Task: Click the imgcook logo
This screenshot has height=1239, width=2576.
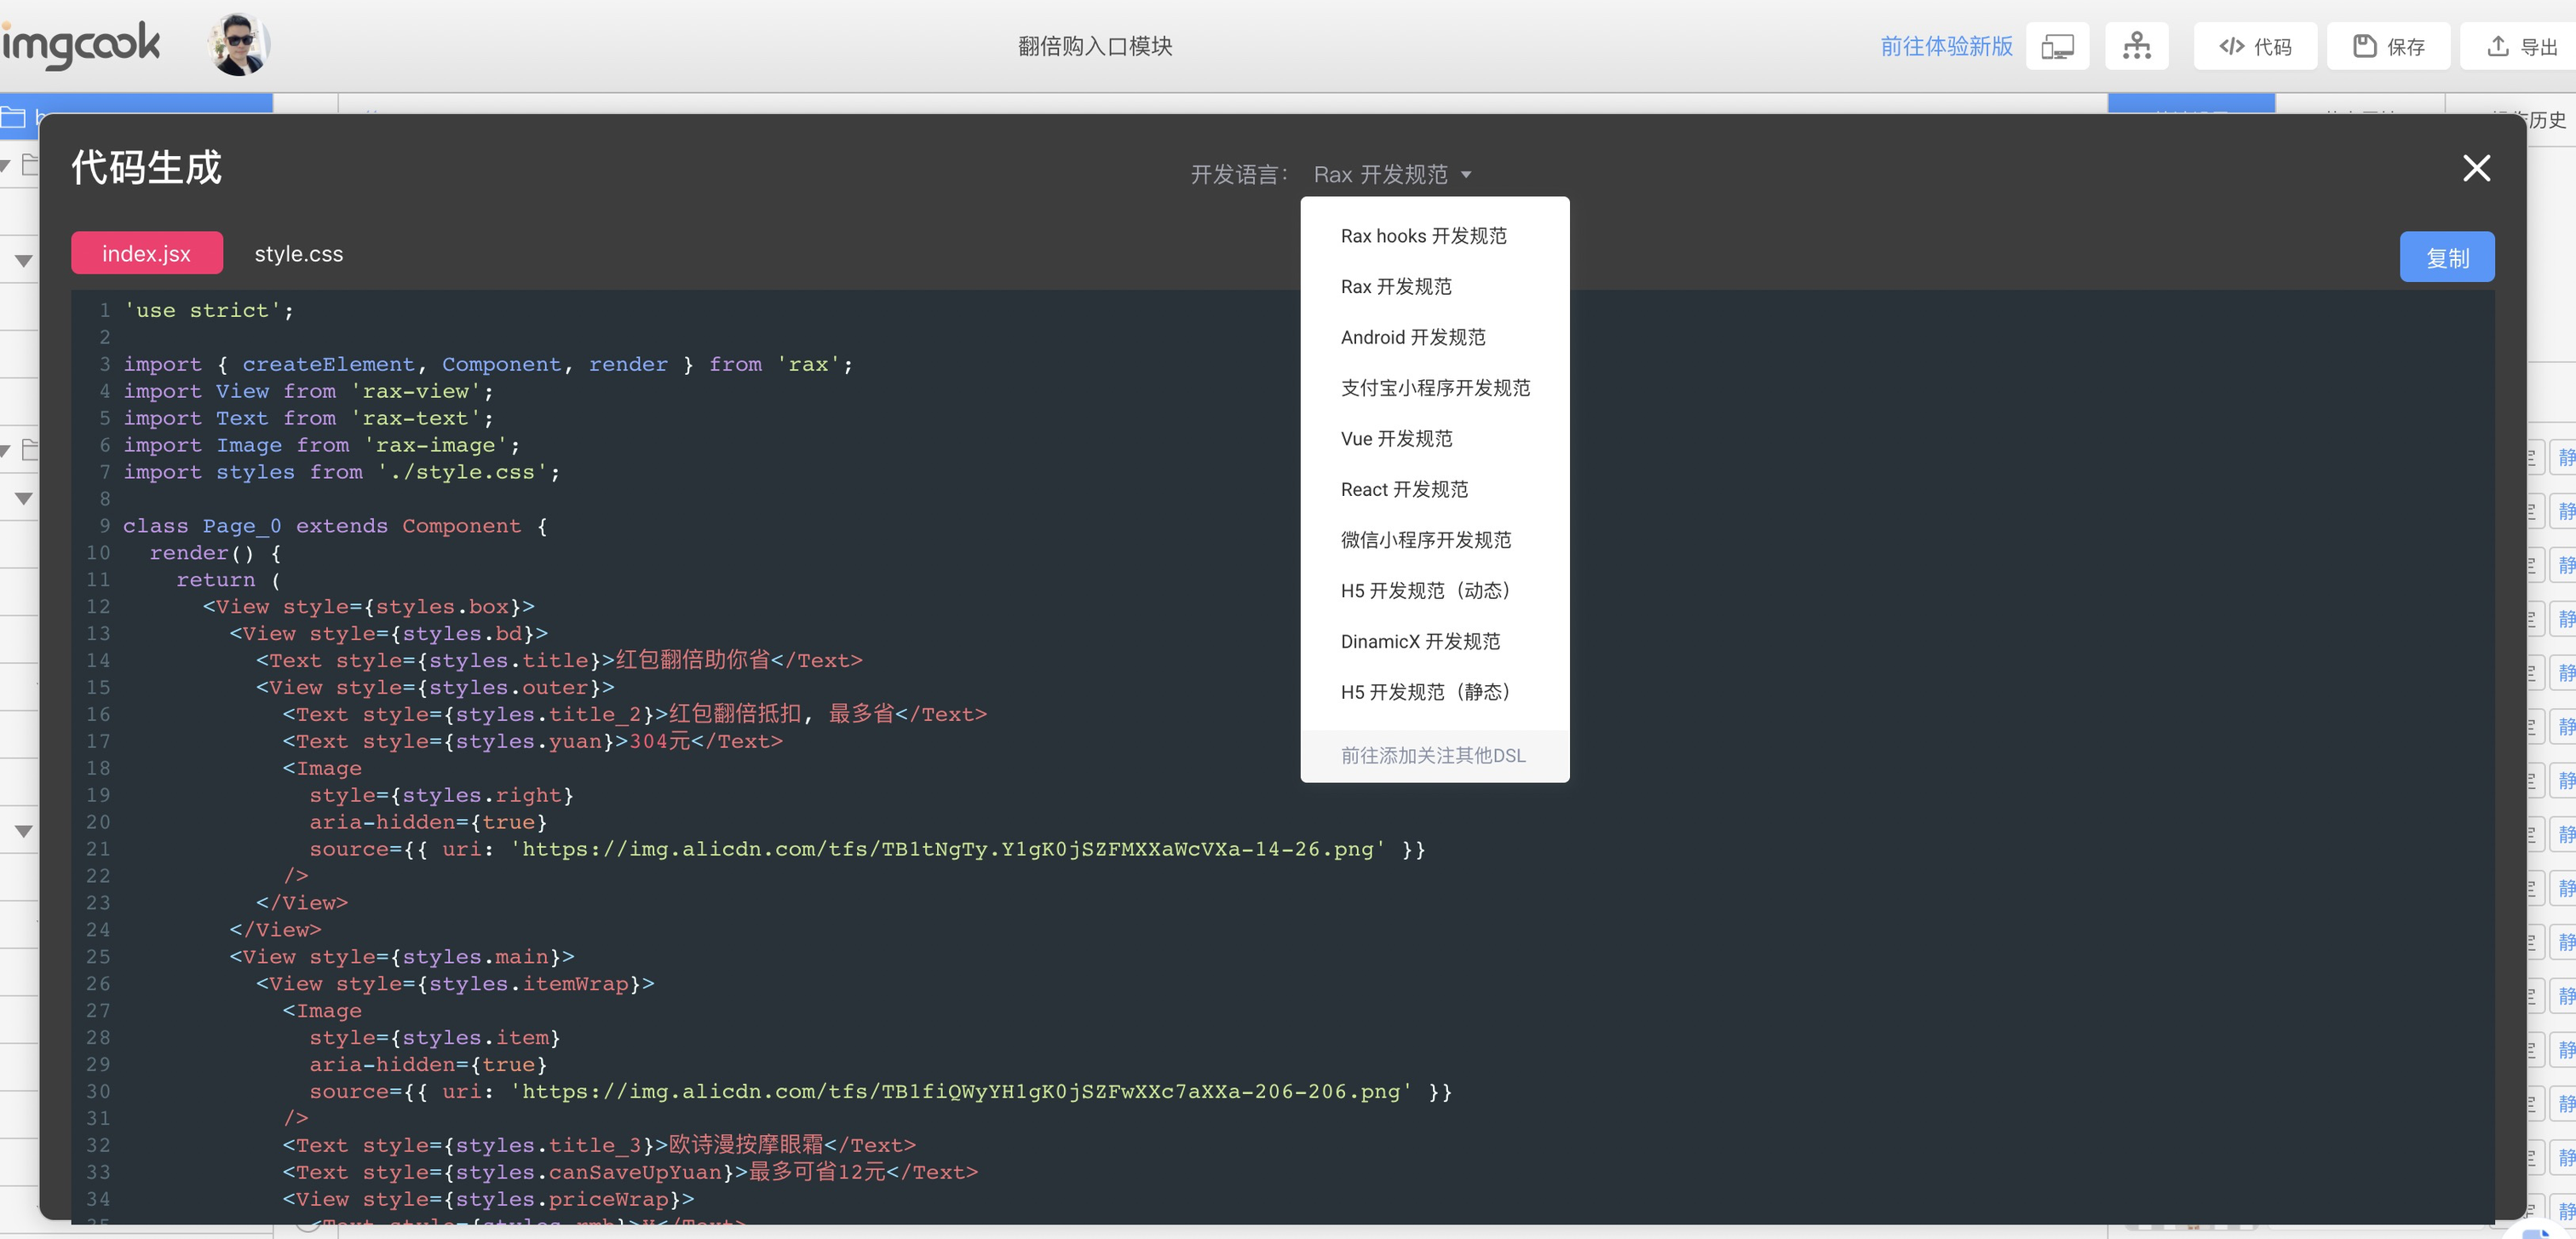Action: [x=80, y=44]
